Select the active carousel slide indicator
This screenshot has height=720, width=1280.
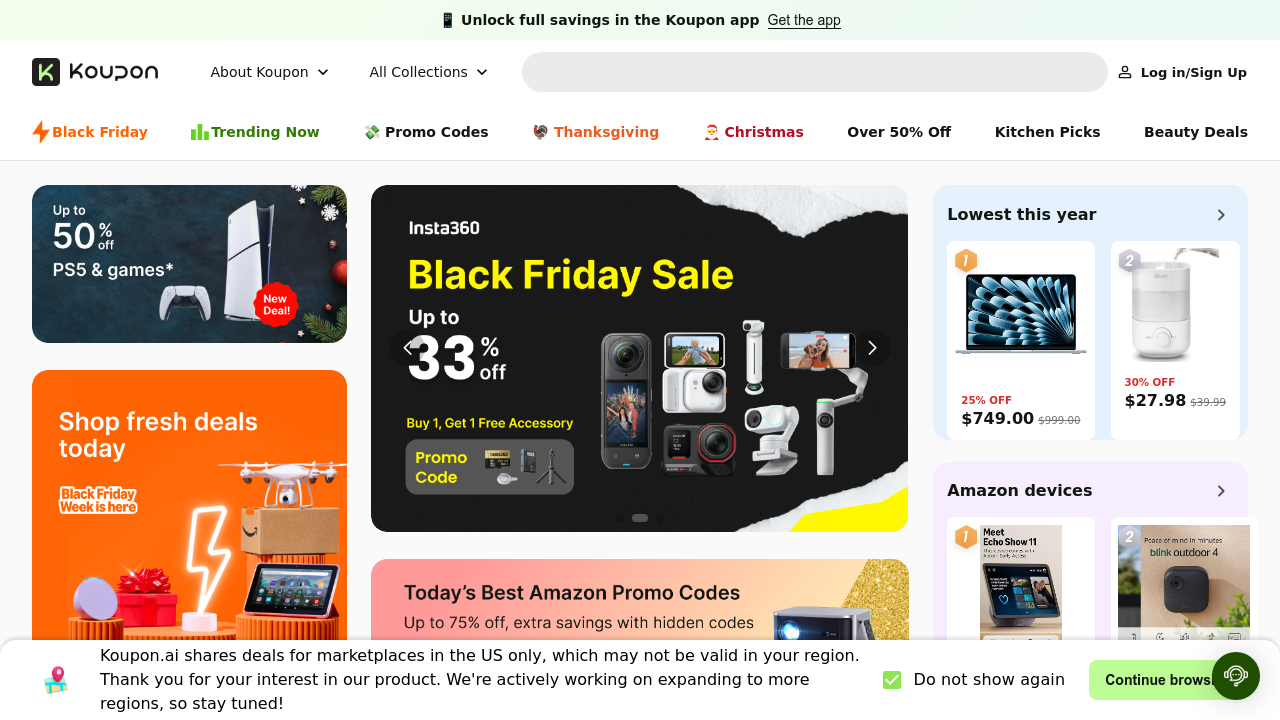pos(640,518)
